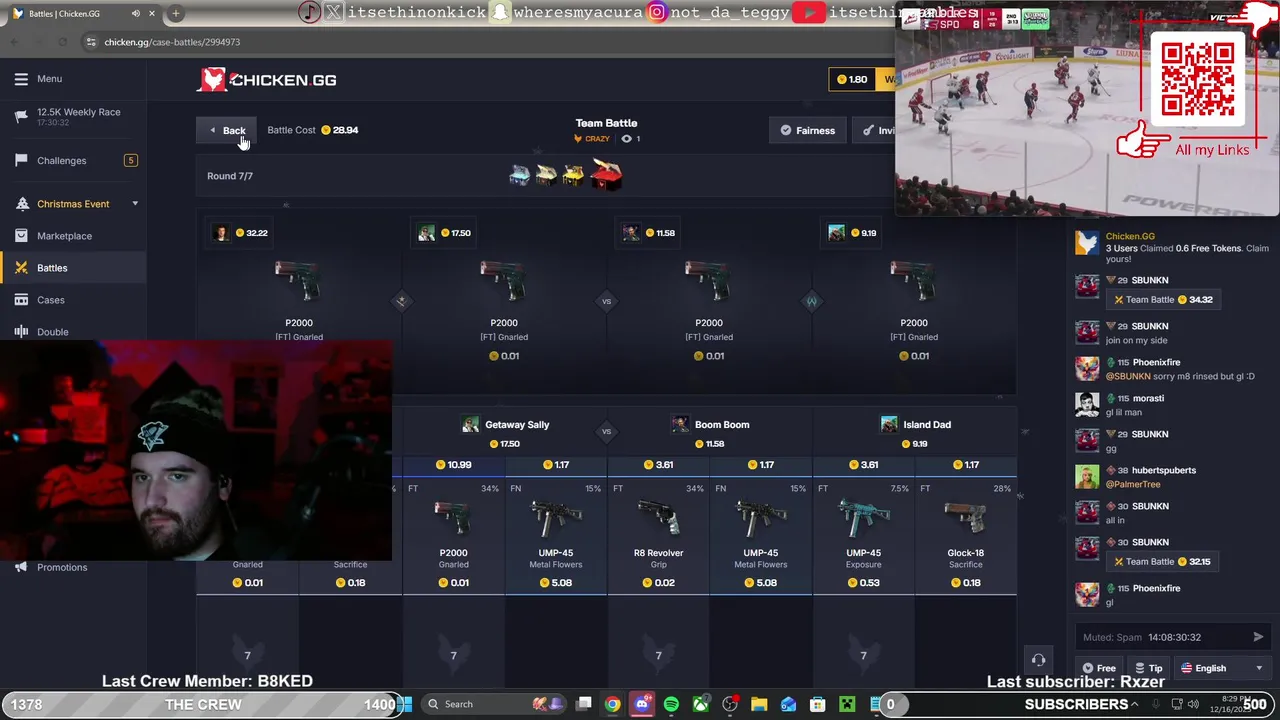Open SBUNKN's Team Battle 34.32 link
1280x720 pixels.
pyautogui.click(x=1162, y=300)
